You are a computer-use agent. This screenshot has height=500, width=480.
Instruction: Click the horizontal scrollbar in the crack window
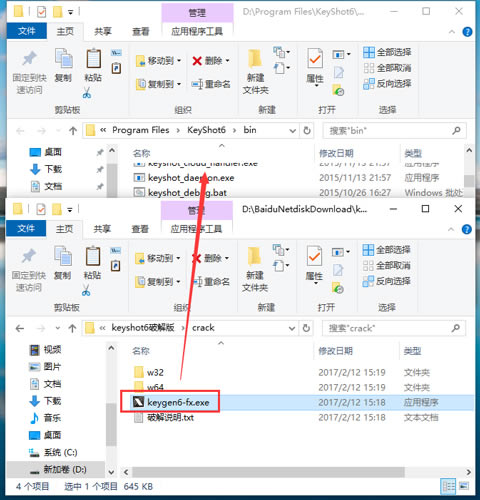tap(269, 472)
